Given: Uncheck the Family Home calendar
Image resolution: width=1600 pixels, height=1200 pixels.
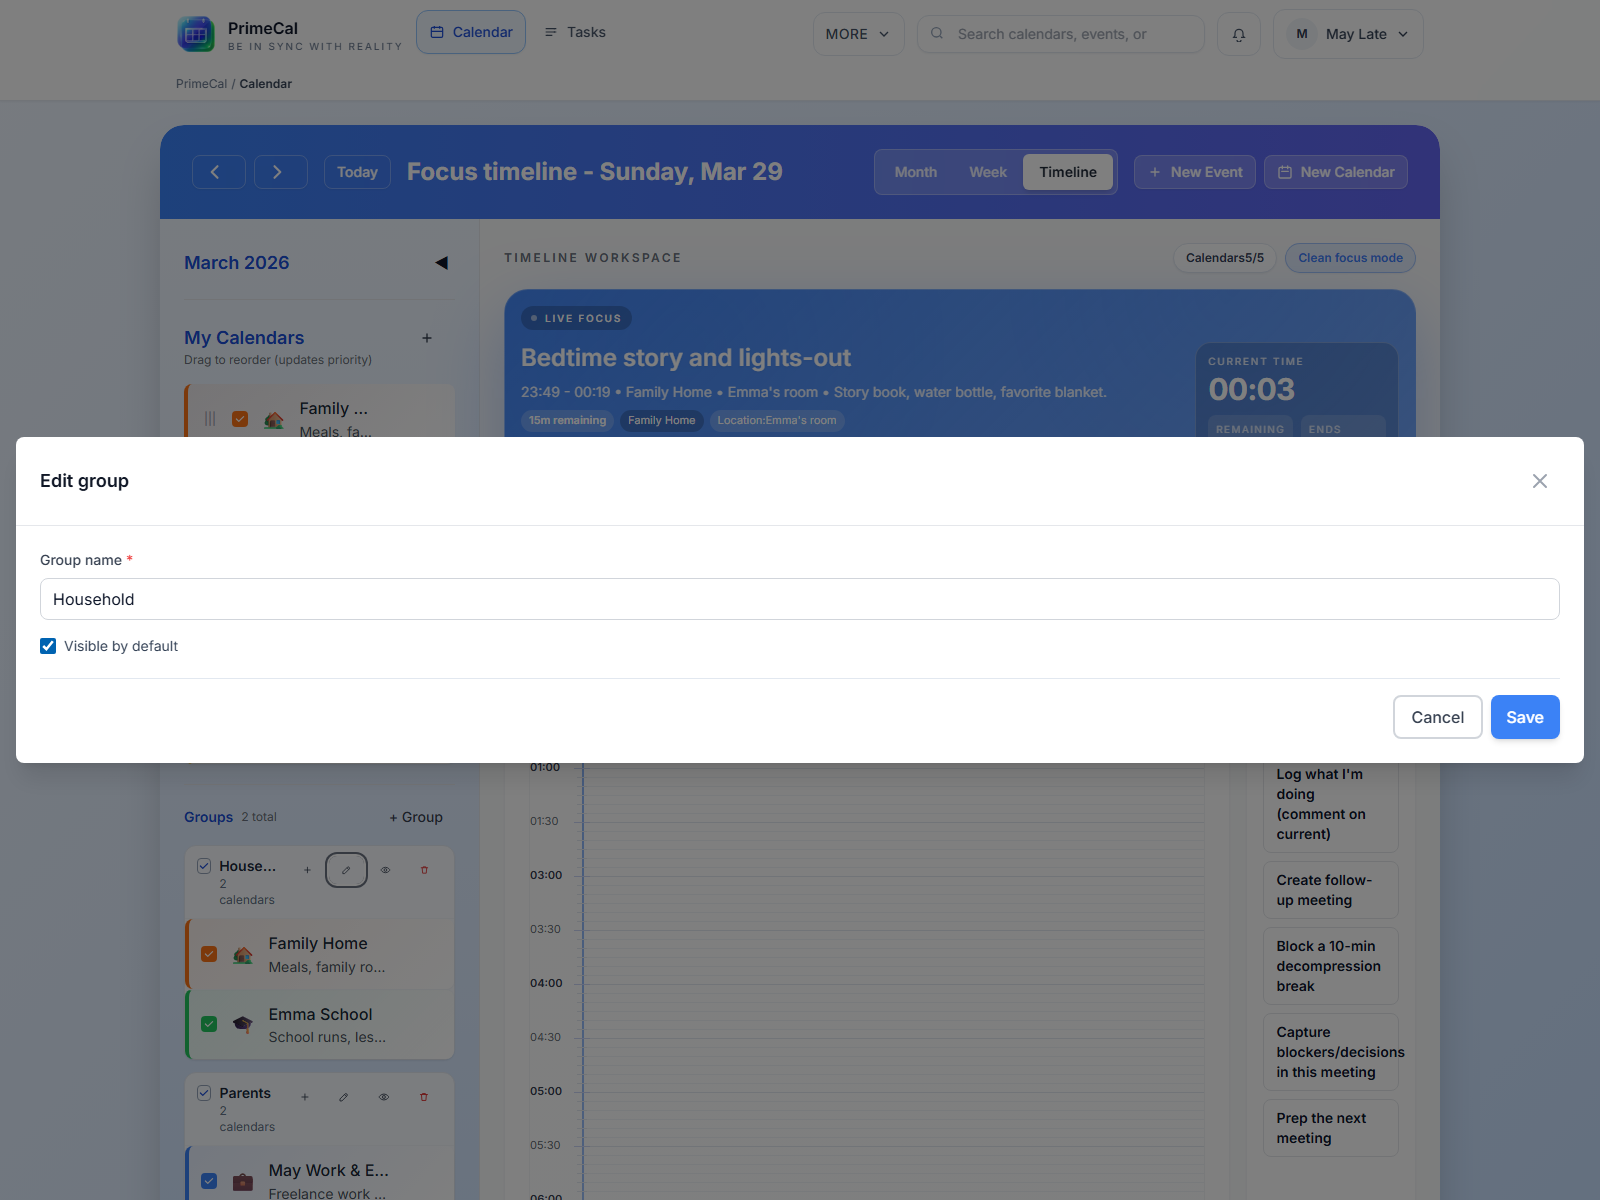Looking at the screenshot, I should (x=209, y=954).
